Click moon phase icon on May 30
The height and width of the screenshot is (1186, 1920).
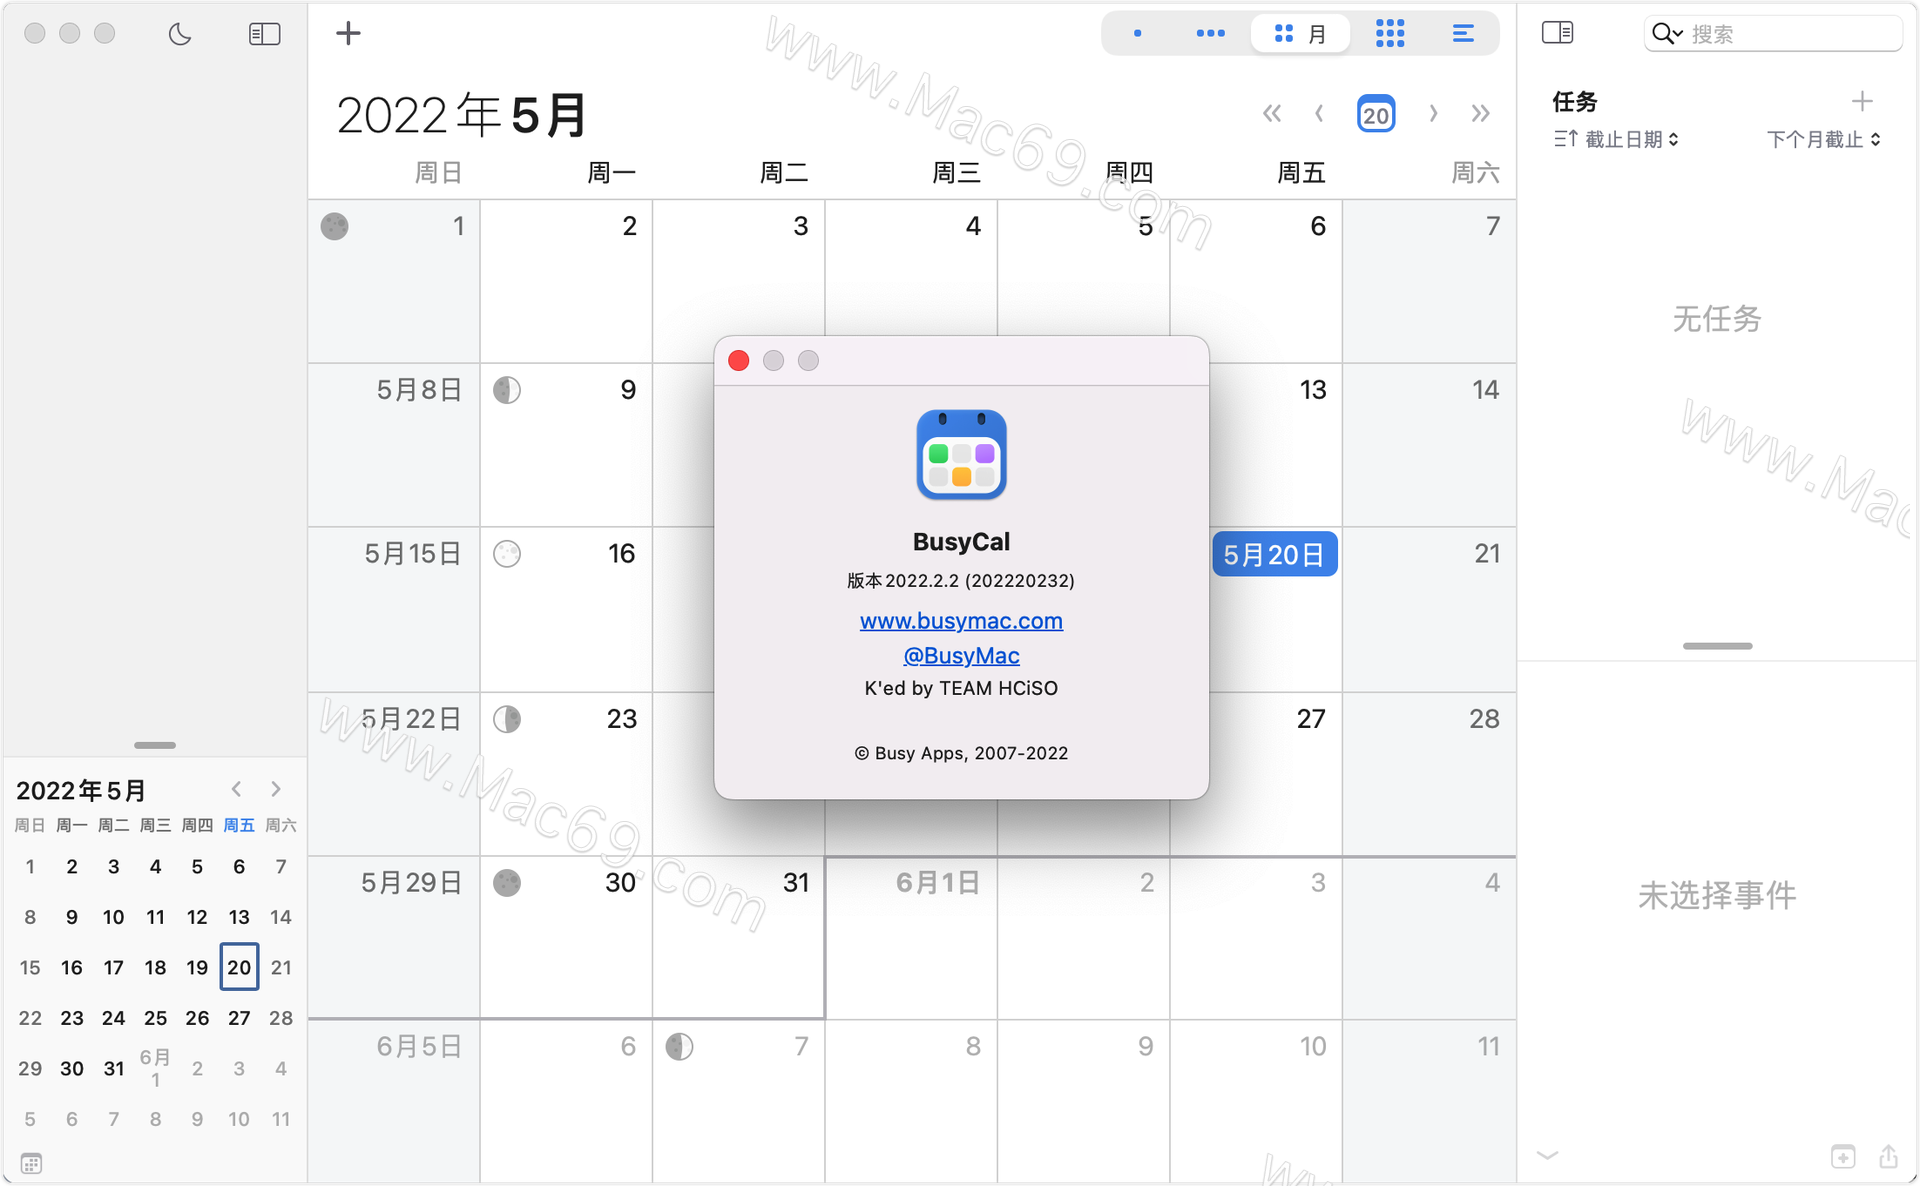pyautogui.click(x=507, y=883)
